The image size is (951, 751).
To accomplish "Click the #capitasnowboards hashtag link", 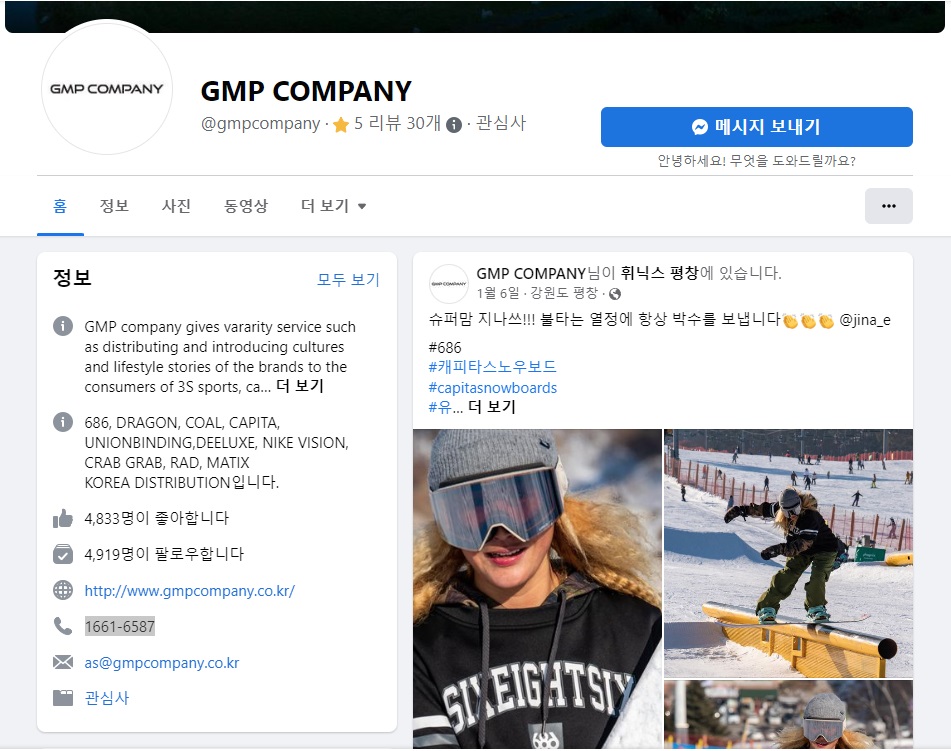I will pos(492,387).
